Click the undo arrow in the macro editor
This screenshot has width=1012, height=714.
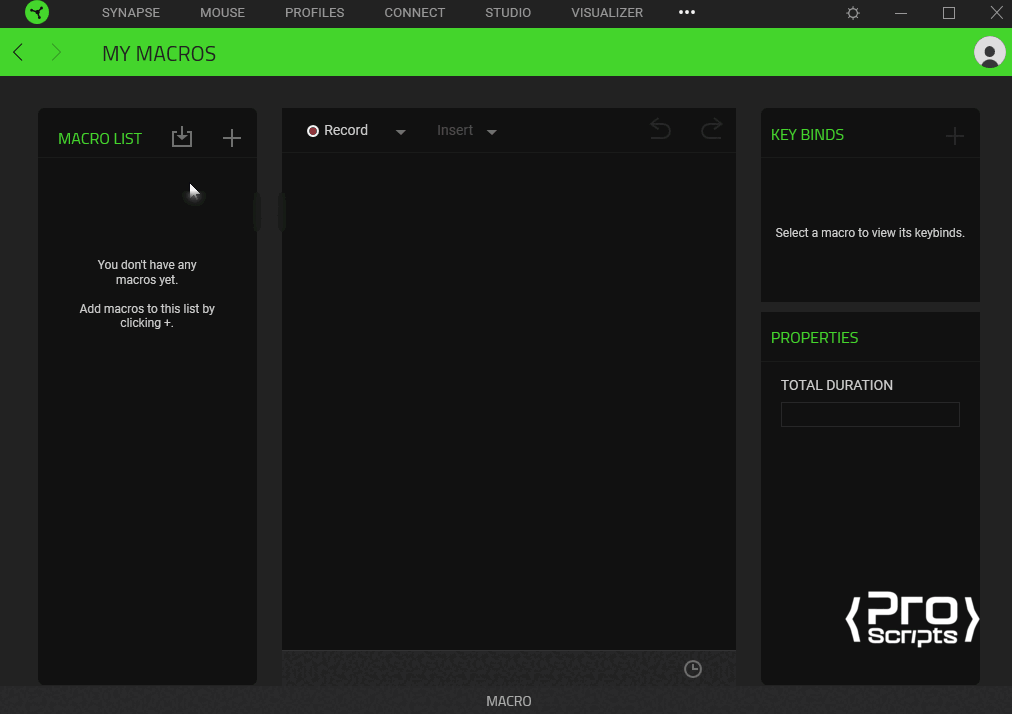(x=660, y=129)
